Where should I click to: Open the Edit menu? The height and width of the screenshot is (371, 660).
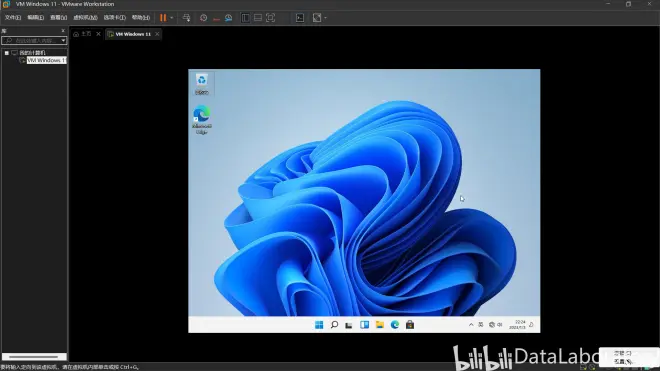pos(35,18)
